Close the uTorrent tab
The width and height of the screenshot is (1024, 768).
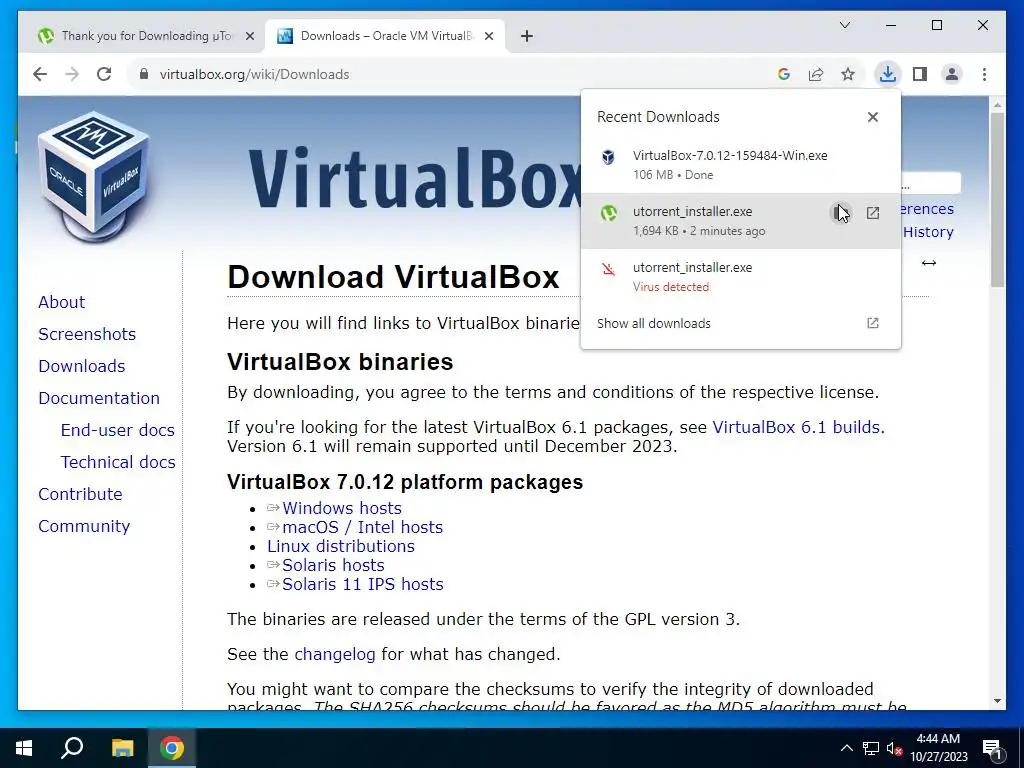click(x=249, y=37)
